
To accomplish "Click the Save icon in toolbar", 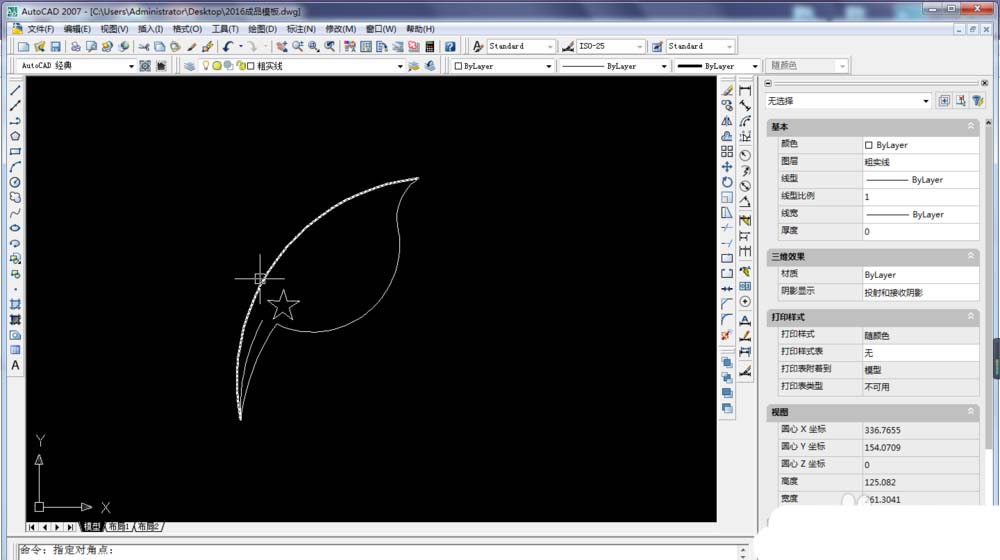I will pos(56,47).
